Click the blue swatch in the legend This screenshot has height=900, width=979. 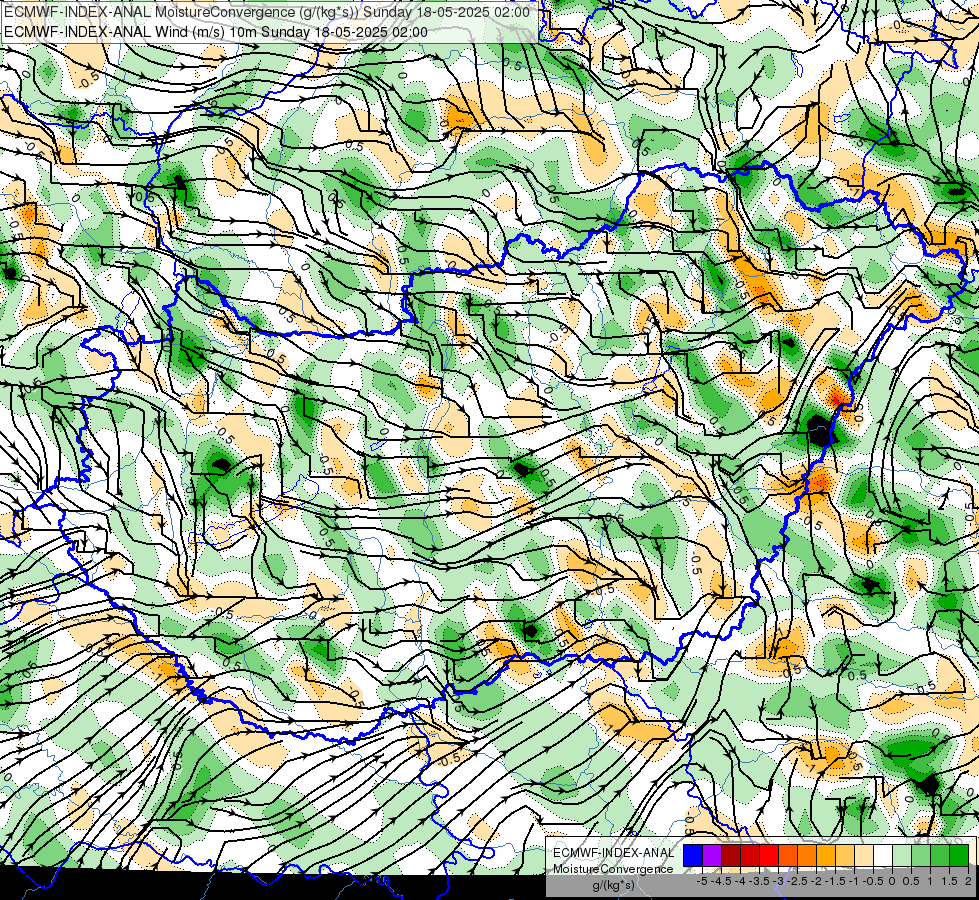pyautogui.click(x=693, y=856)
